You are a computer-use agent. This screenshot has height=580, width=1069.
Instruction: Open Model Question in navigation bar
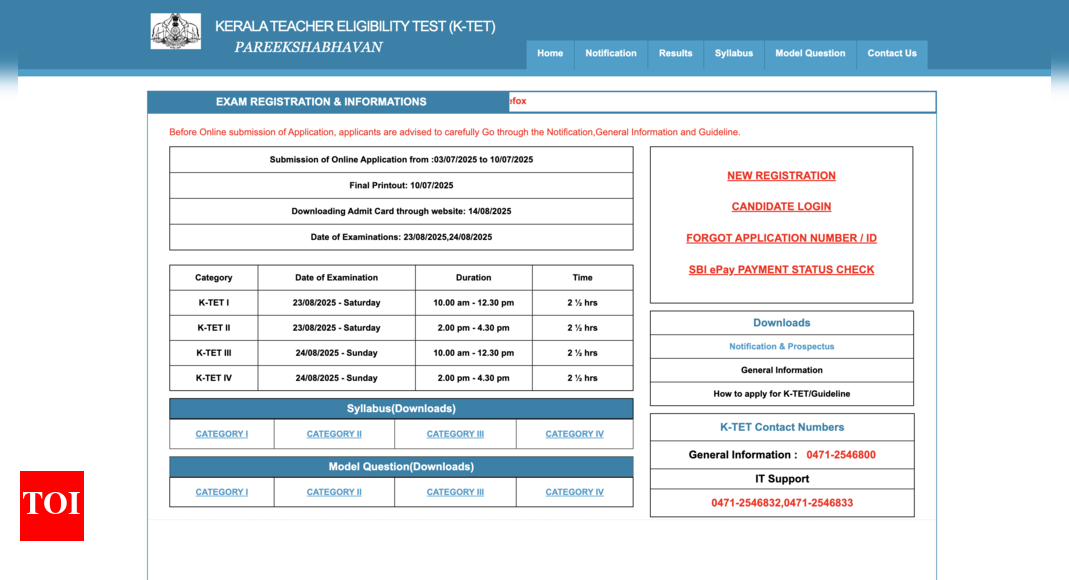(x=810, y=54)
